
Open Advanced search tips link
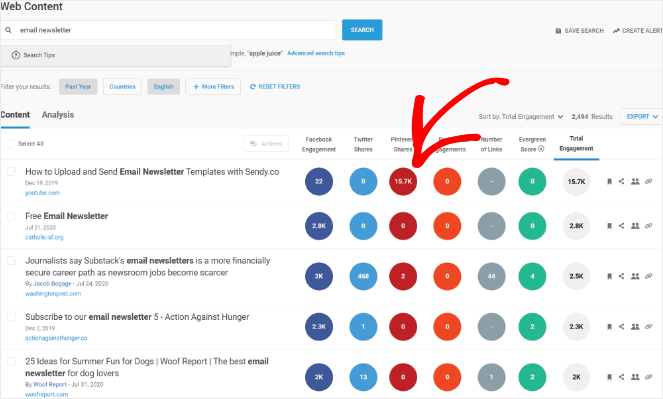(x=316, y=53)
